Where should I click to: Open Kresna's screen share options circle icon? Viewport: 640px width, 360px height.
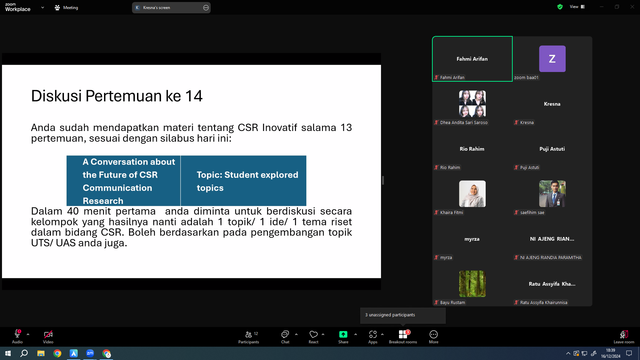[x=206, y=7]
